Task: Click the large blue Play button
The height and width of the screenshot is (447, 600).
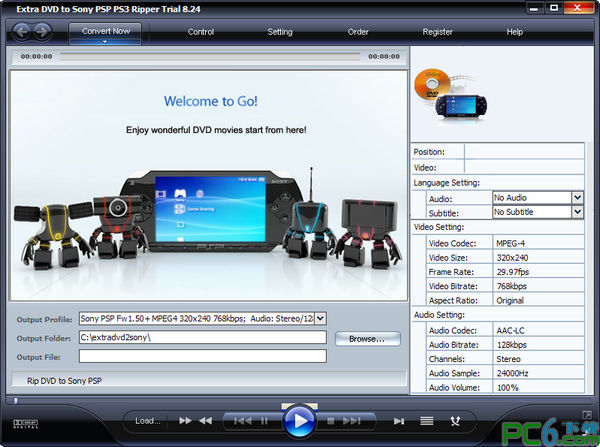Action: point(298,422)
